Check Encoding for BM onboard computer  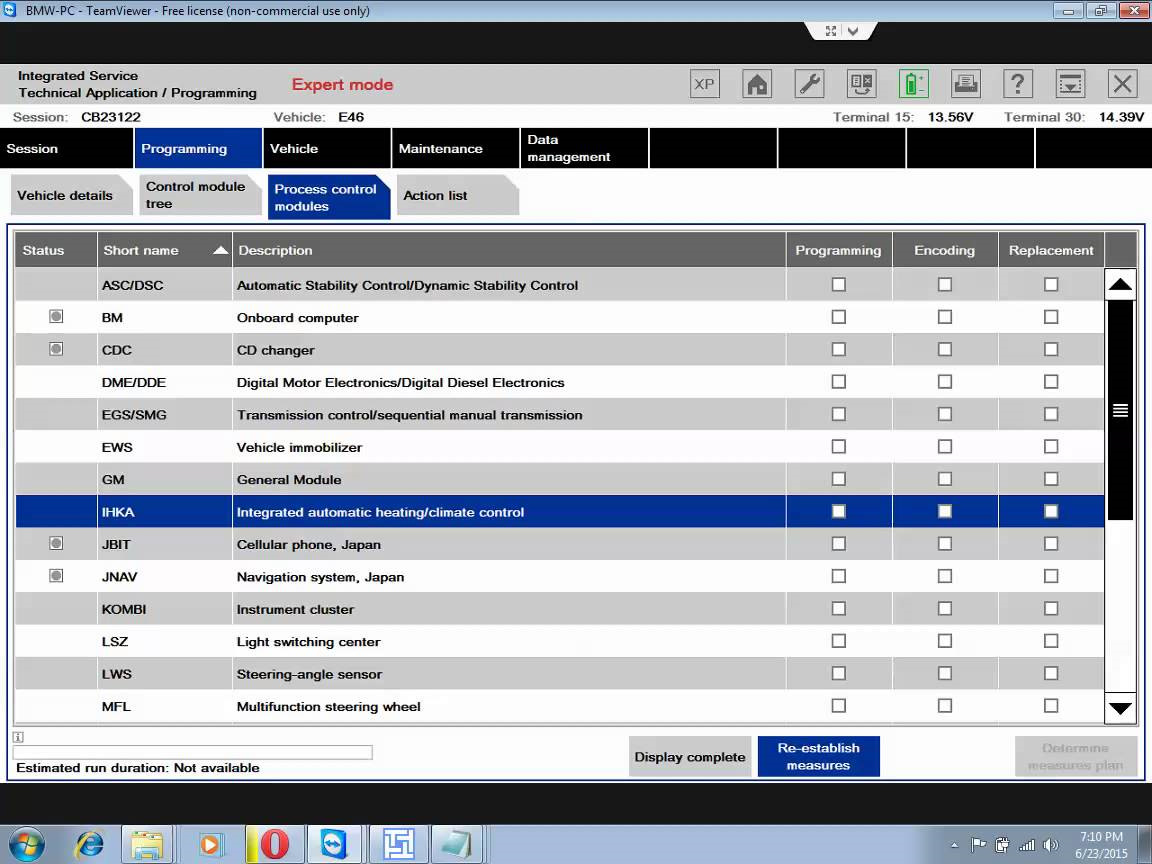[945, 317]
